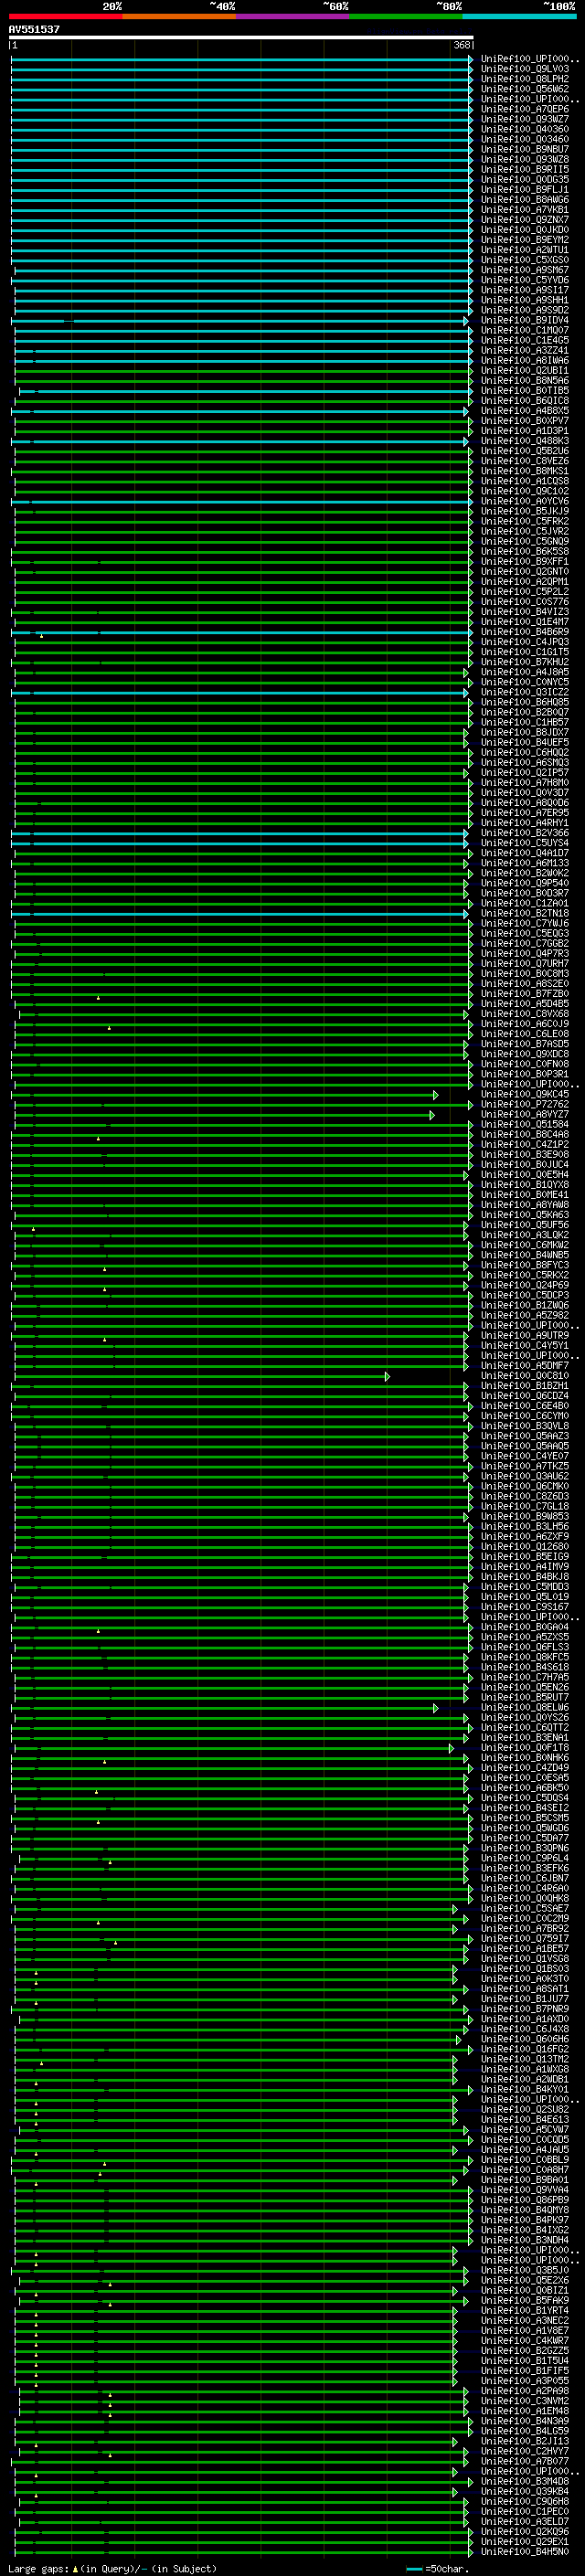The image size is (585, 2576).
Task: Click the orange ~40% identity legend segment
Action: coord(179,16)
